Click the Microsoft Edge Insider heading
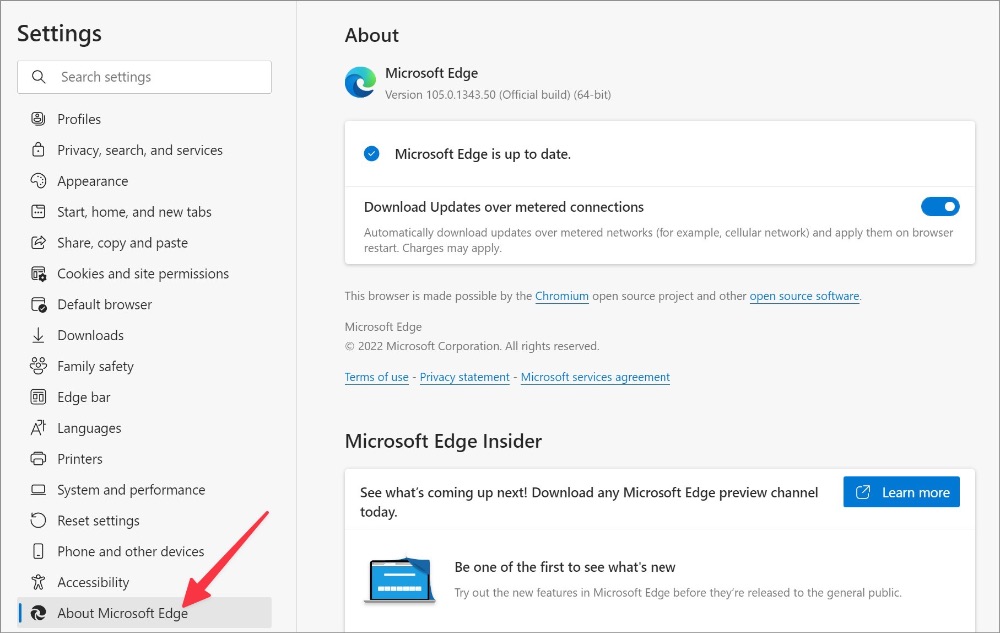 tap(443, 441)
